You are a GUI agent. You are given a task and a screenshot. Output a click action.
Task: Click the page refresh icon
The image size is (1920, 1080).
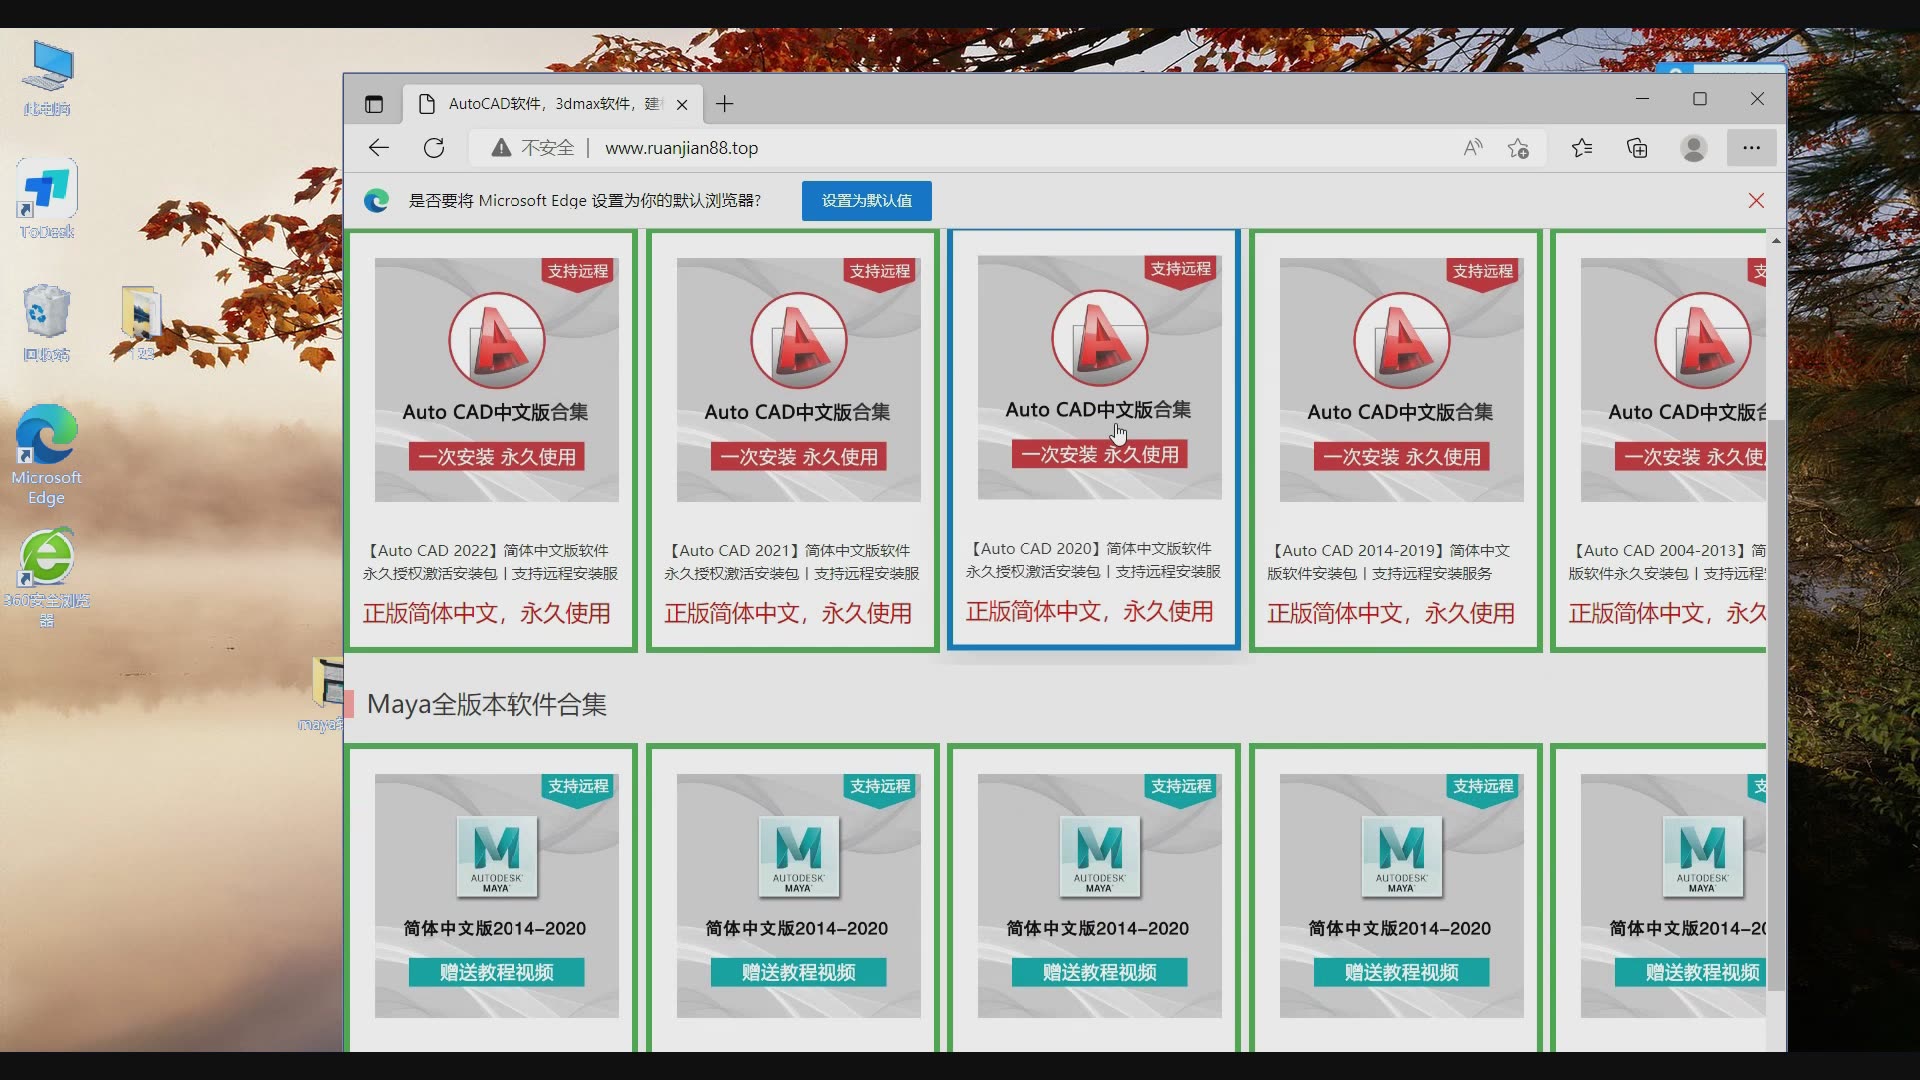(x=434, y=148)
